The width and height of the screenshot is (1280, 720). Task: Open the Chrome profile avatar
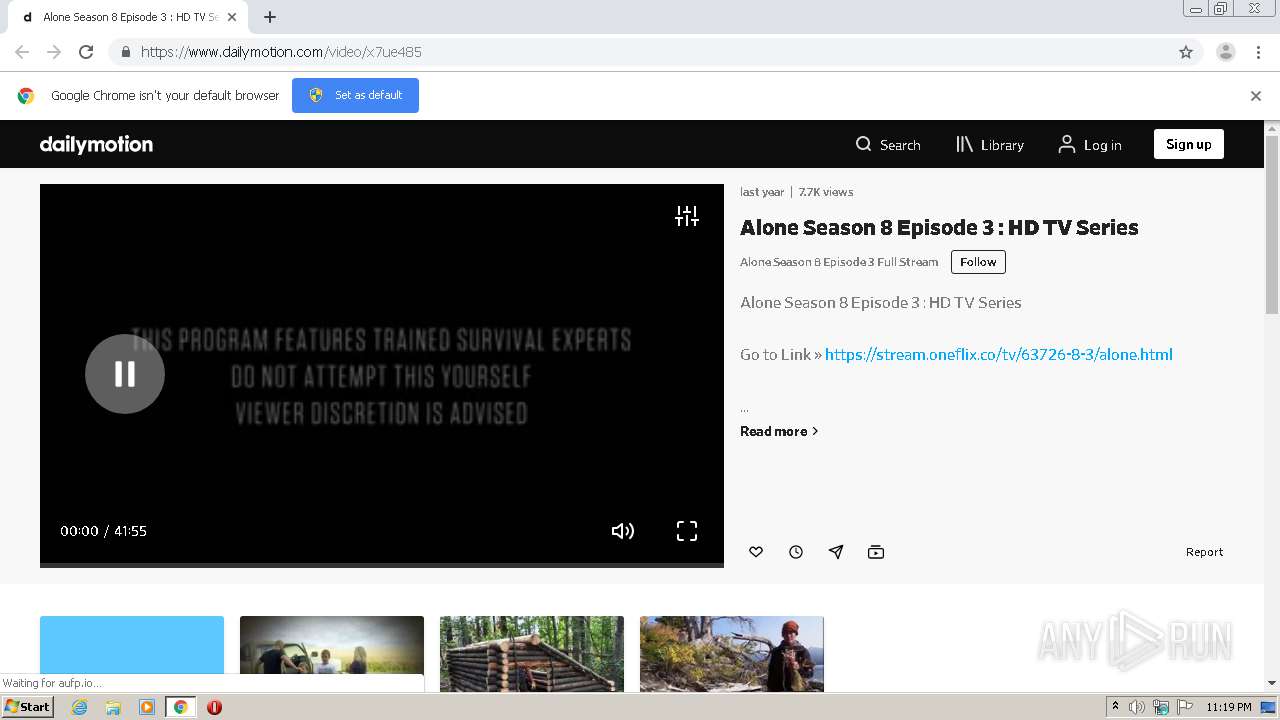[x=1226, y=52]
